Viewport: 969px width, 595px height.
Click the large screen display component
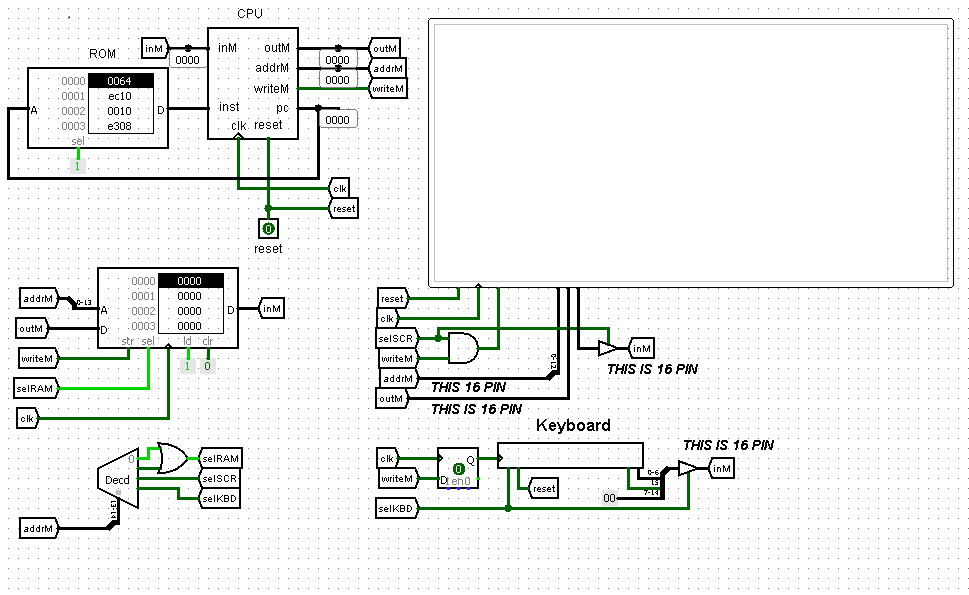click(x=689, y=153)
